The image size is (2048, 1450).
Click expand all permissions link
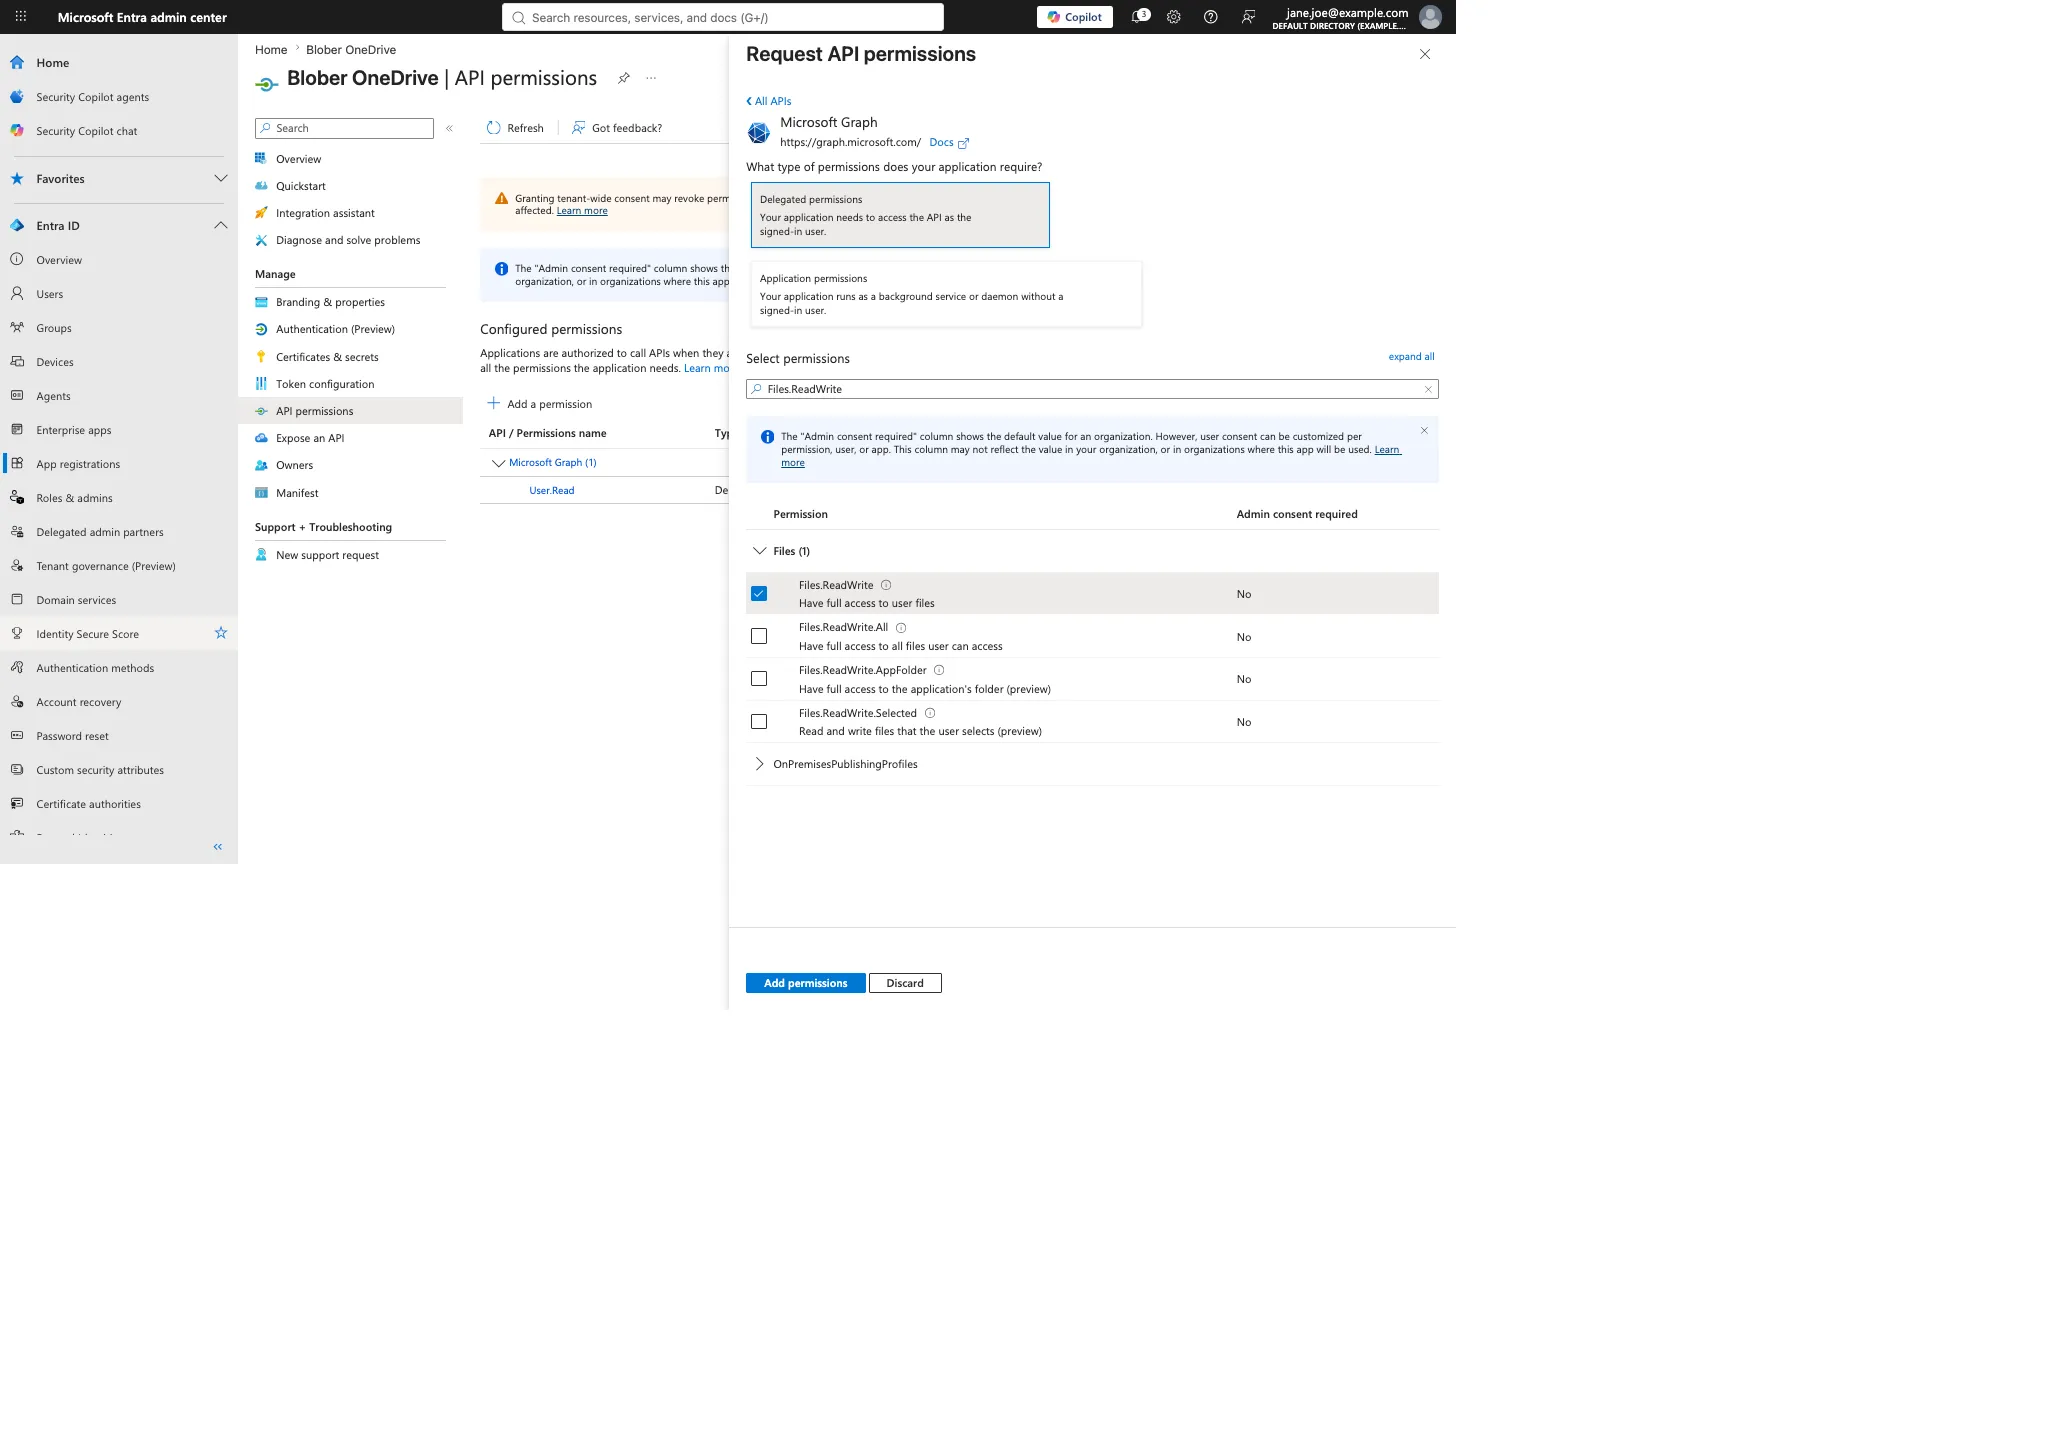pyautogui.click(x=1411, y=357)
